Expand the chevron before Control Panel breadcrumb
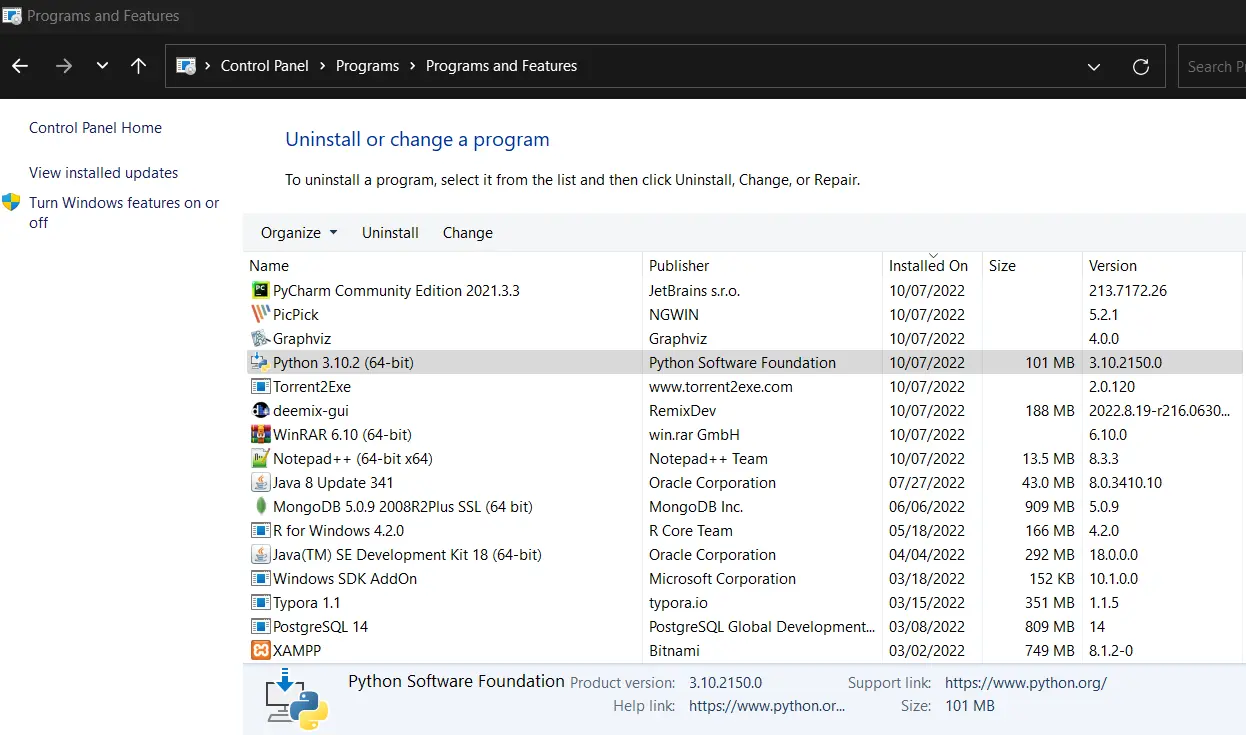The height and width of the screenshot is (735, 1246). click(208, 66)
